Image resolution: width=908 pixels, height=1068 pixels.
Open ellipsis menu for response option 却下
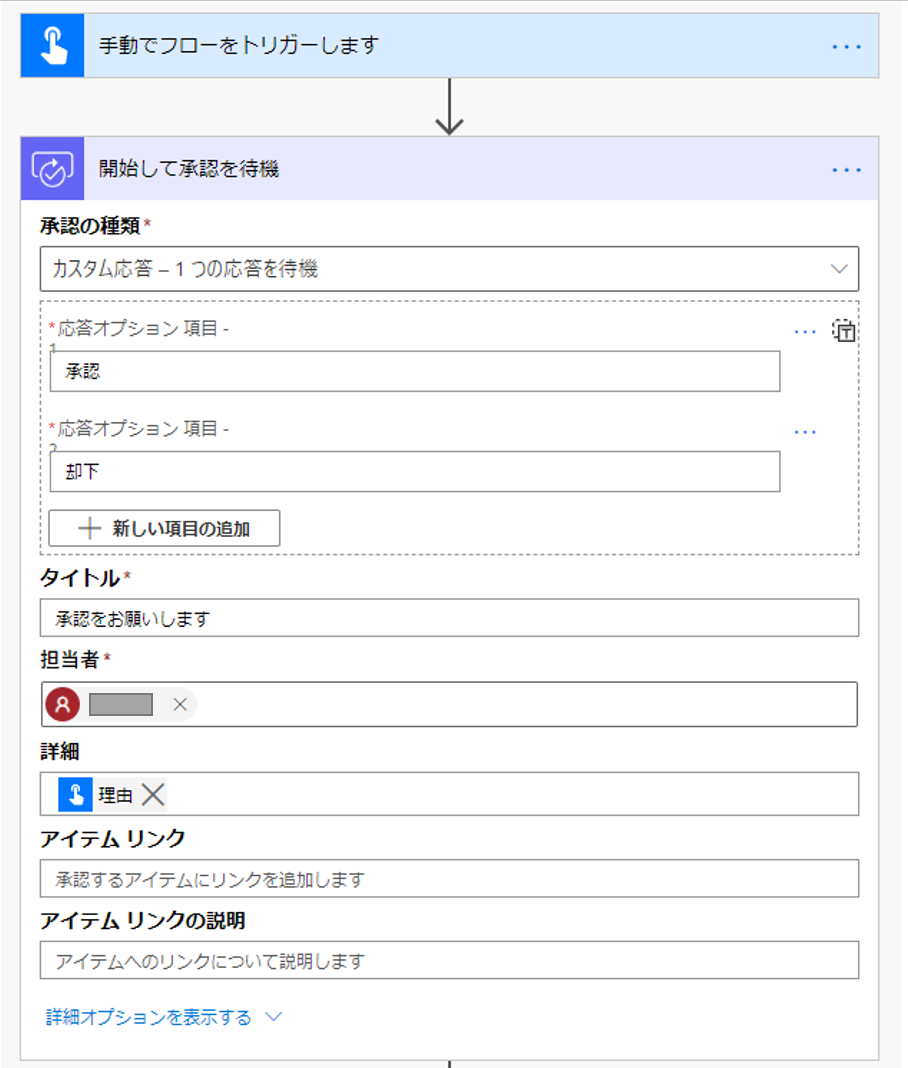(x=805, y=432)
